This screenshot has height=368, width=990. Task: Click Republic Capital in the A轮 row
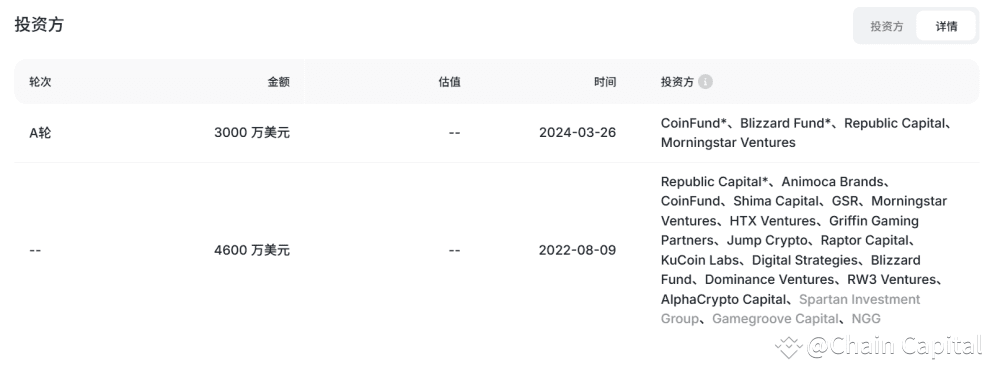pyautogui.click(x=894, y=123)
